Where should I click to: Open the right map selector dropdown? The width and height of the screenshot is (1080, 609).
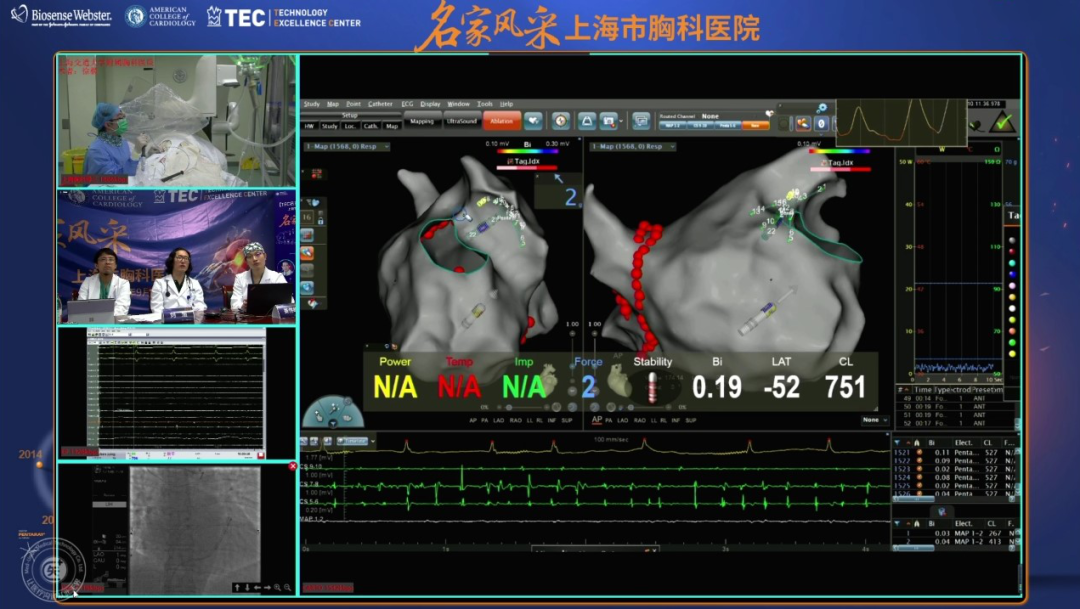coord(632,147)
